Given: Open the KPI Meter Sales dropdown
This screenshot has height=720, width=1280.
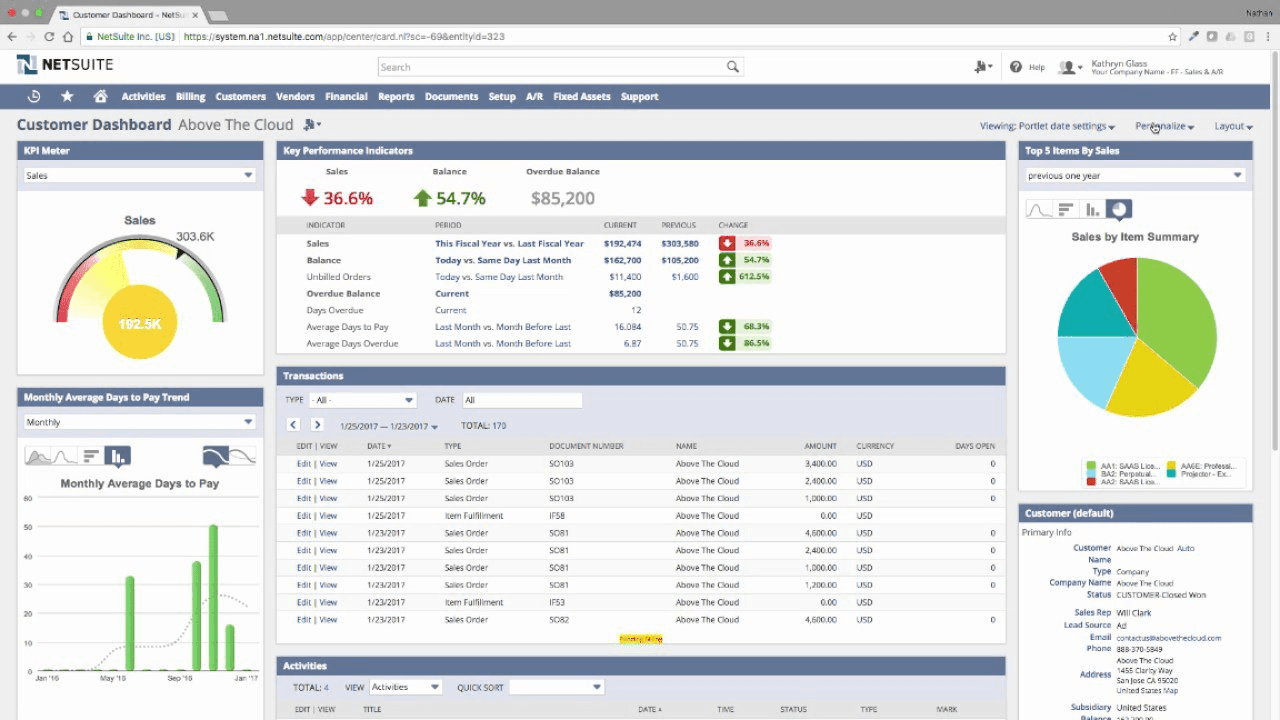Looking at the screenshot, I should [x=140, y=175].
